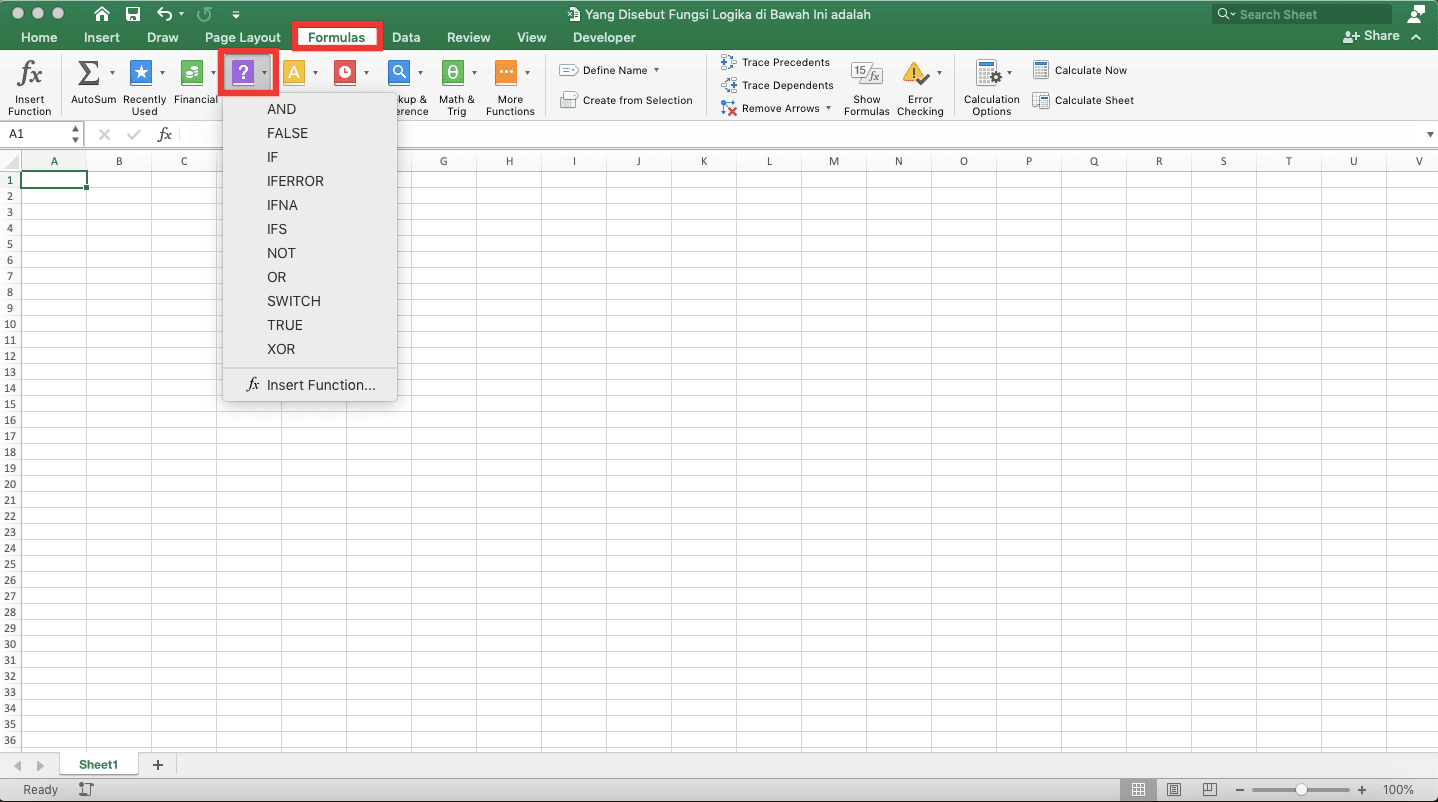Image resolution: width=1438 pixels, height=802 pixels.
Task: Expand the AutoSum dropdown arrow
Action: point(112,73)
